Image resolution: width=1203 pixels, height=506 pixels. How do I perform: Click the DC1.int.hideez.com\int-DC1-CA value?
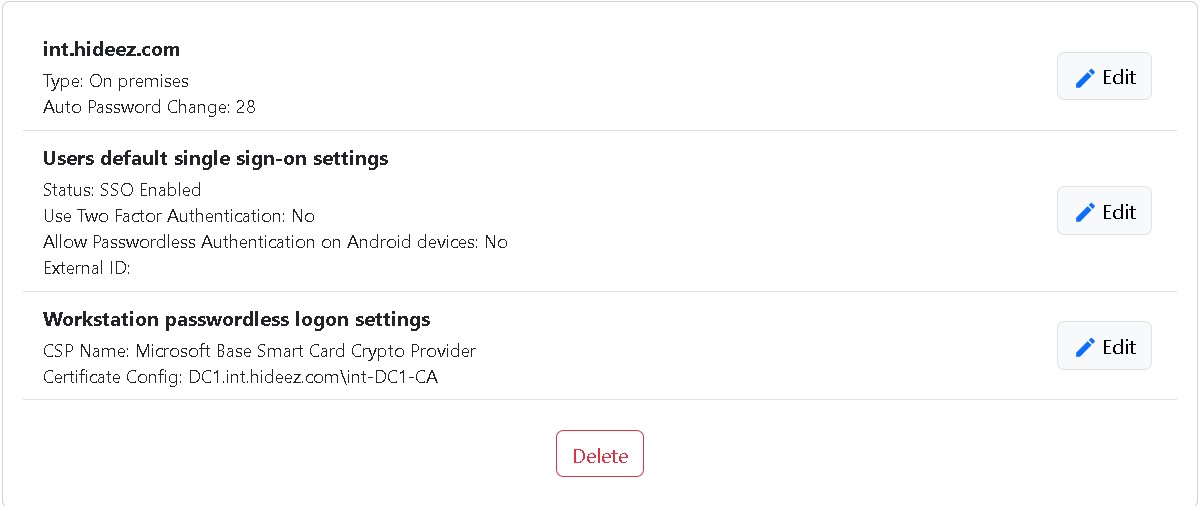[313, 377]
